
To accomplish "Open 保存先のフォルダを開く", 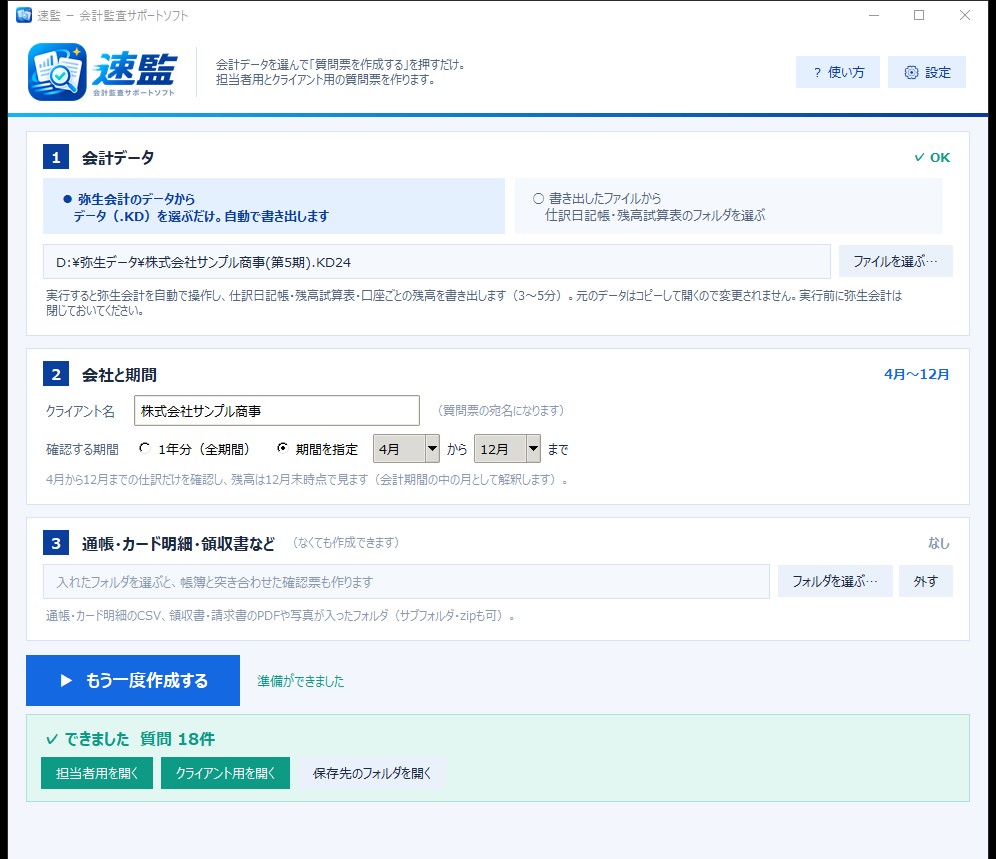I will tap(372, 773).
